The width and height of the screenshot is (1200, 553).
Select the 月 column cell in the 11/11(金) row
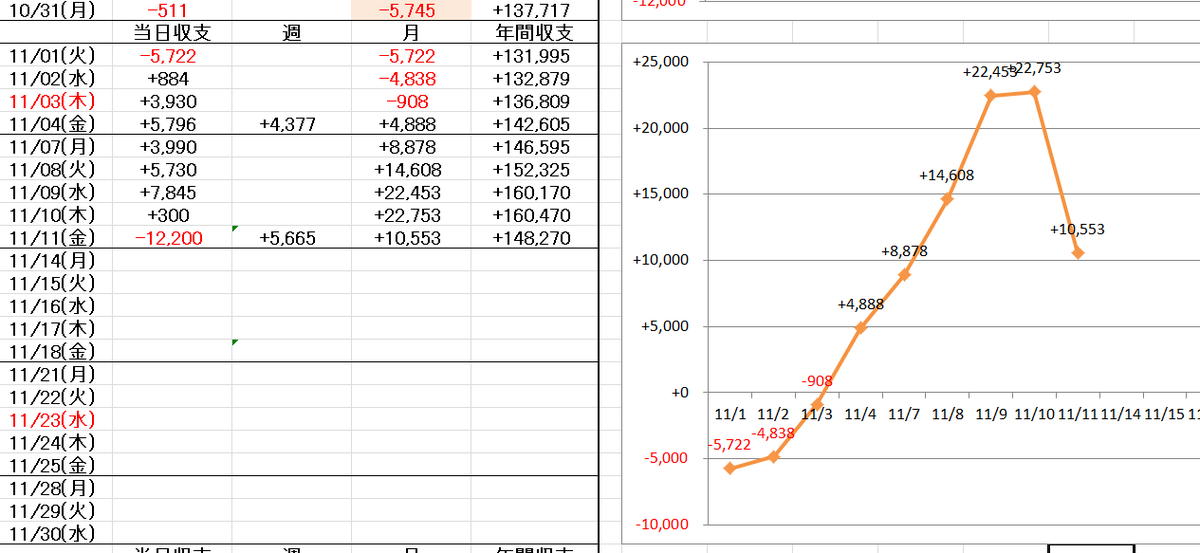[411, 238]
